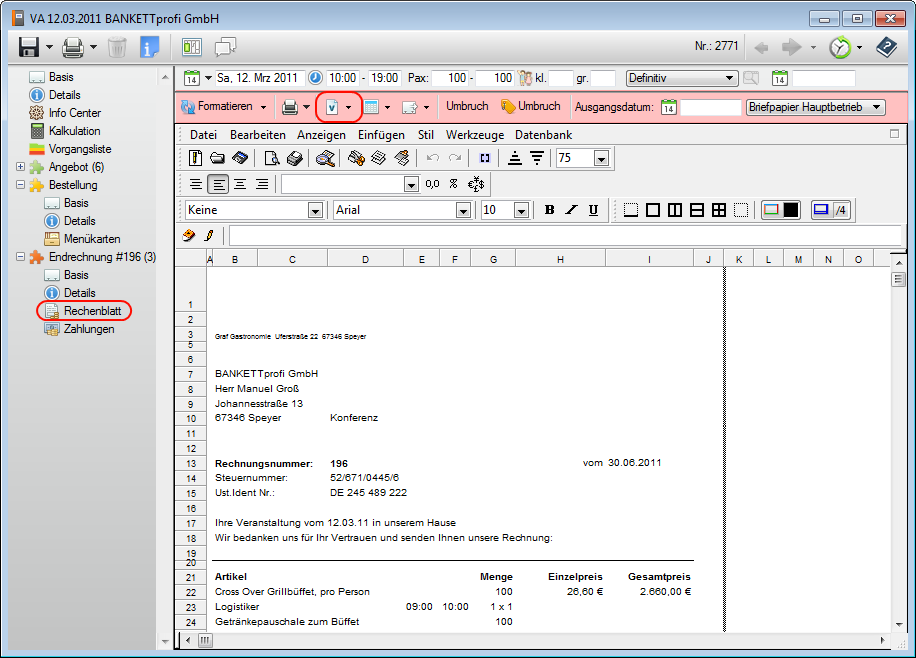
Task: Toggle center text alignment
Action: 240,184
